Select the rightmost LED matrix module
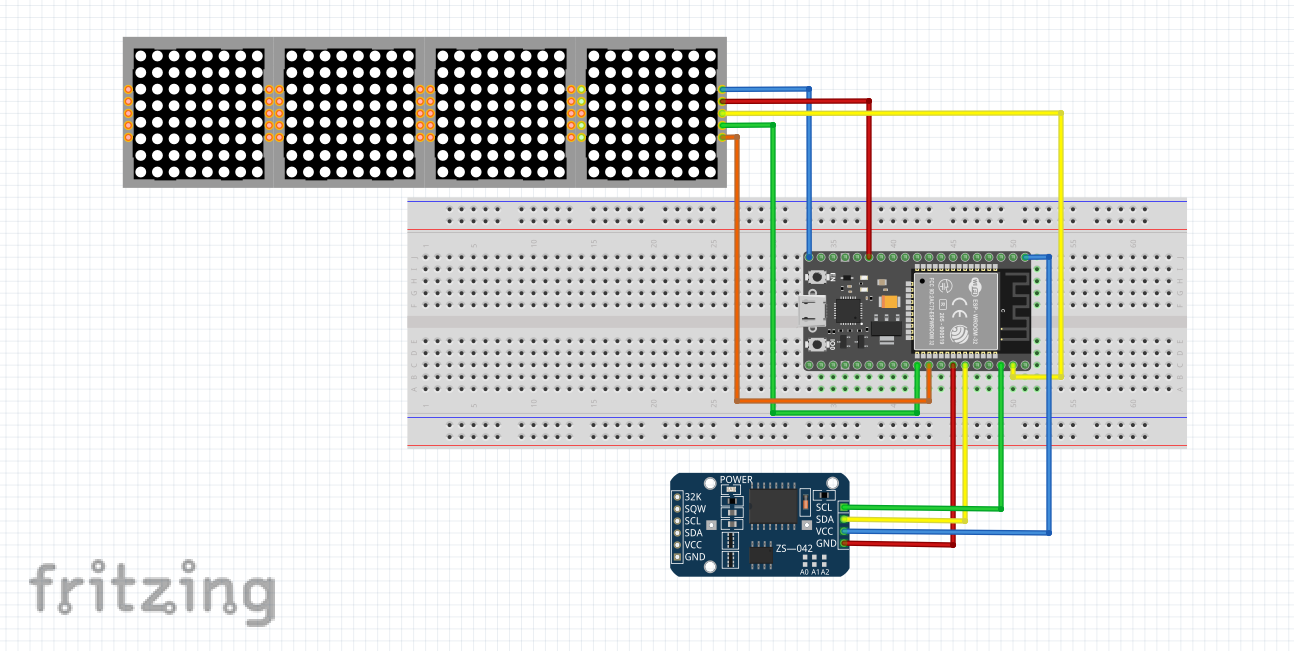The width and height of the screenshot is (1294, 651). pos(651,115)
